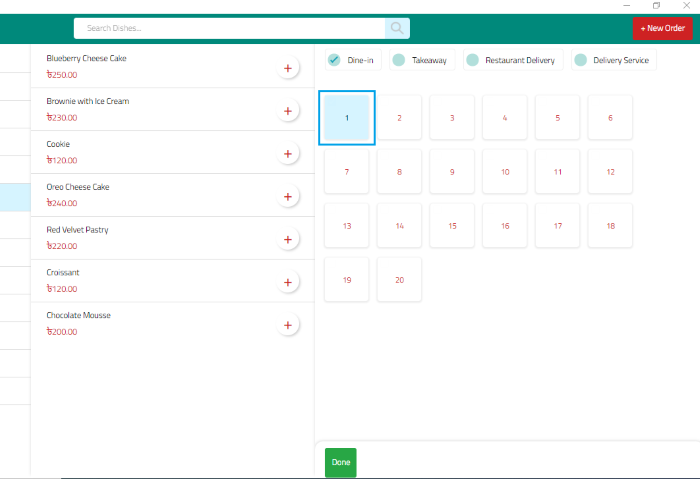700x479 pixels.
Task: Add Croissant via plus icon
Action: click(288, 283)
